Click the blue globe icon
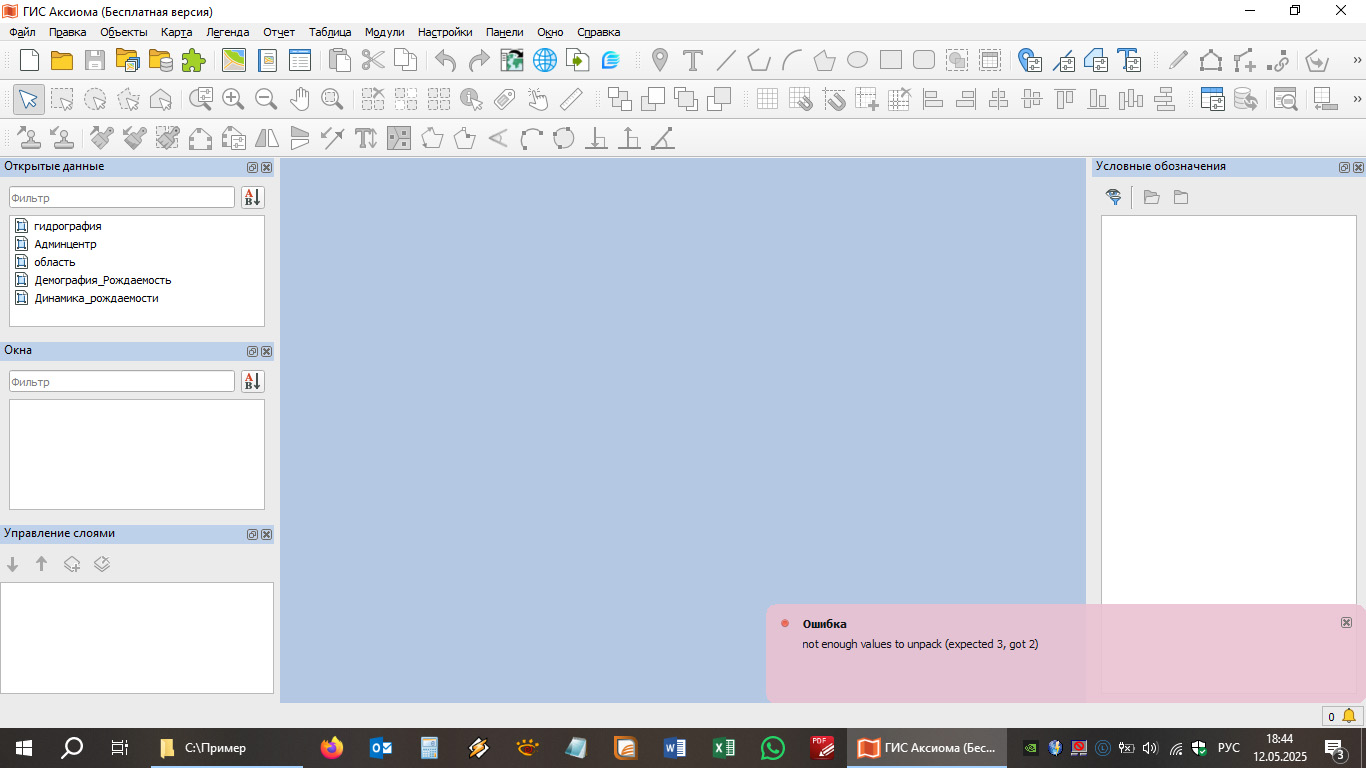The width and height of the screenshot is (1366, 768). [x=544, y=60]
